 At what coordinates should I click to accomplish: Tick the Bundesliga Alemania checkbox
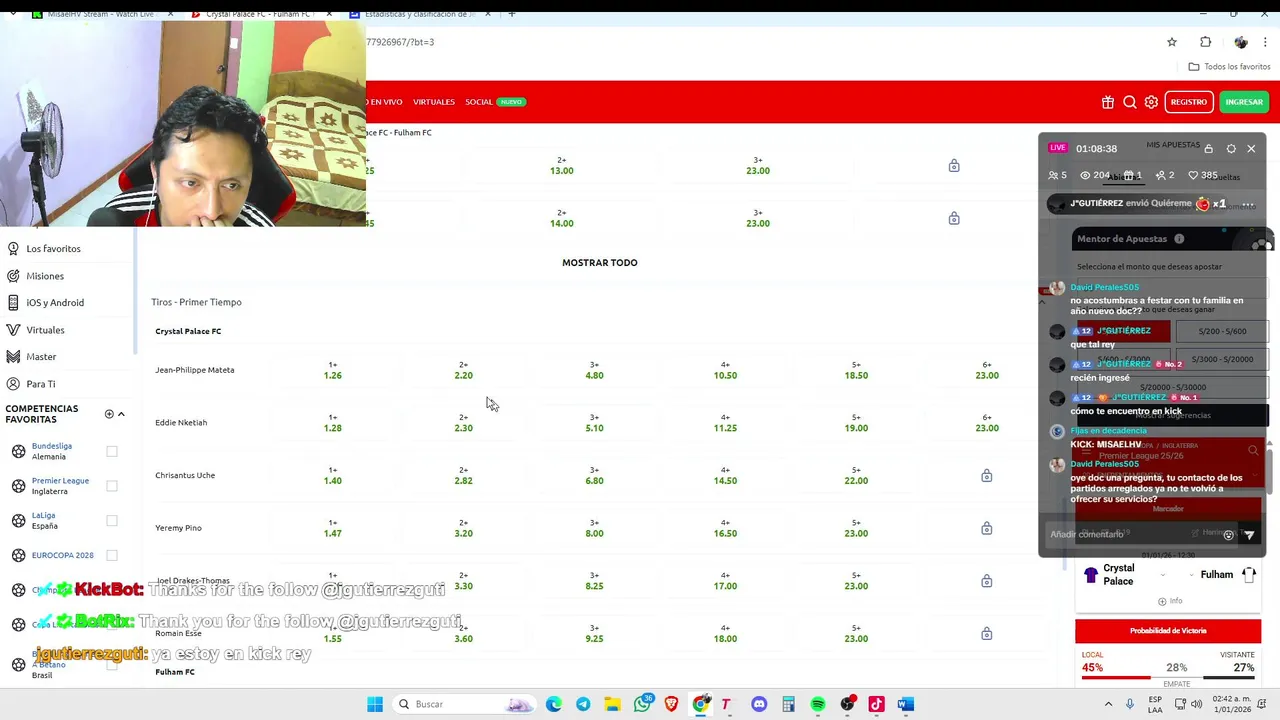pos(112,451)
